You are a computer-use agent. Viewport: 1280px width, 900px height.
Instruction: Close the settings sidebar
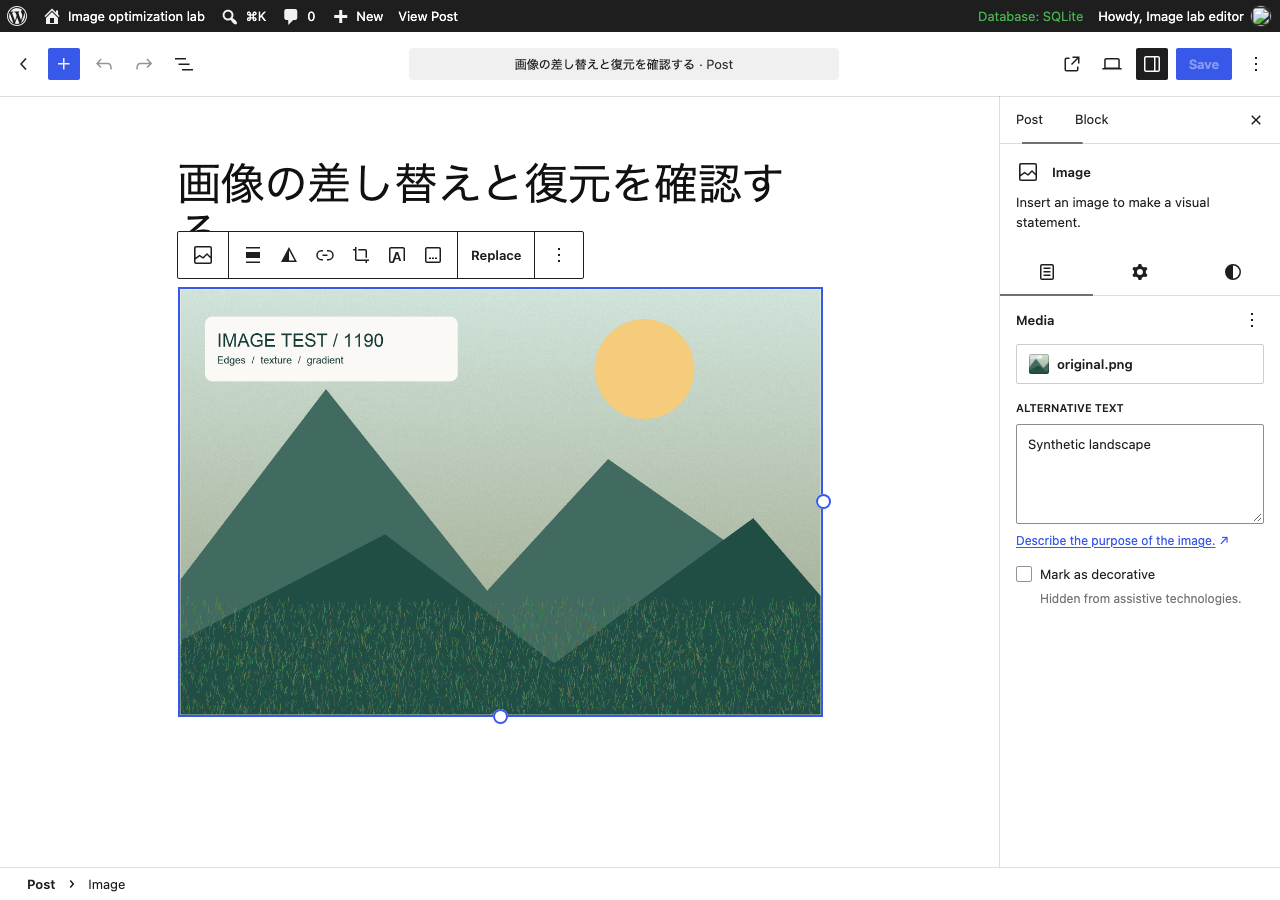[x=1256, y=120]
